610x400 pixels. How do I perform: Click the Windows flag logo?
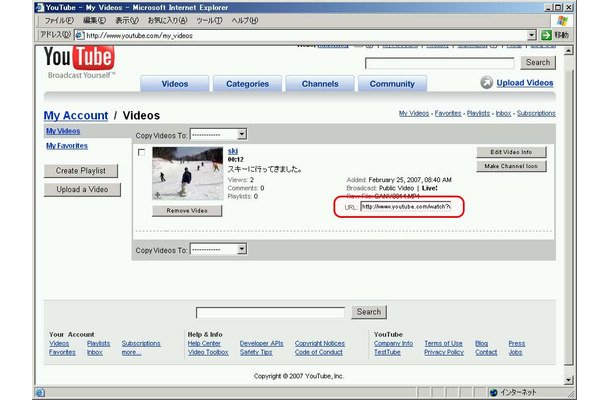click(562, 21)
